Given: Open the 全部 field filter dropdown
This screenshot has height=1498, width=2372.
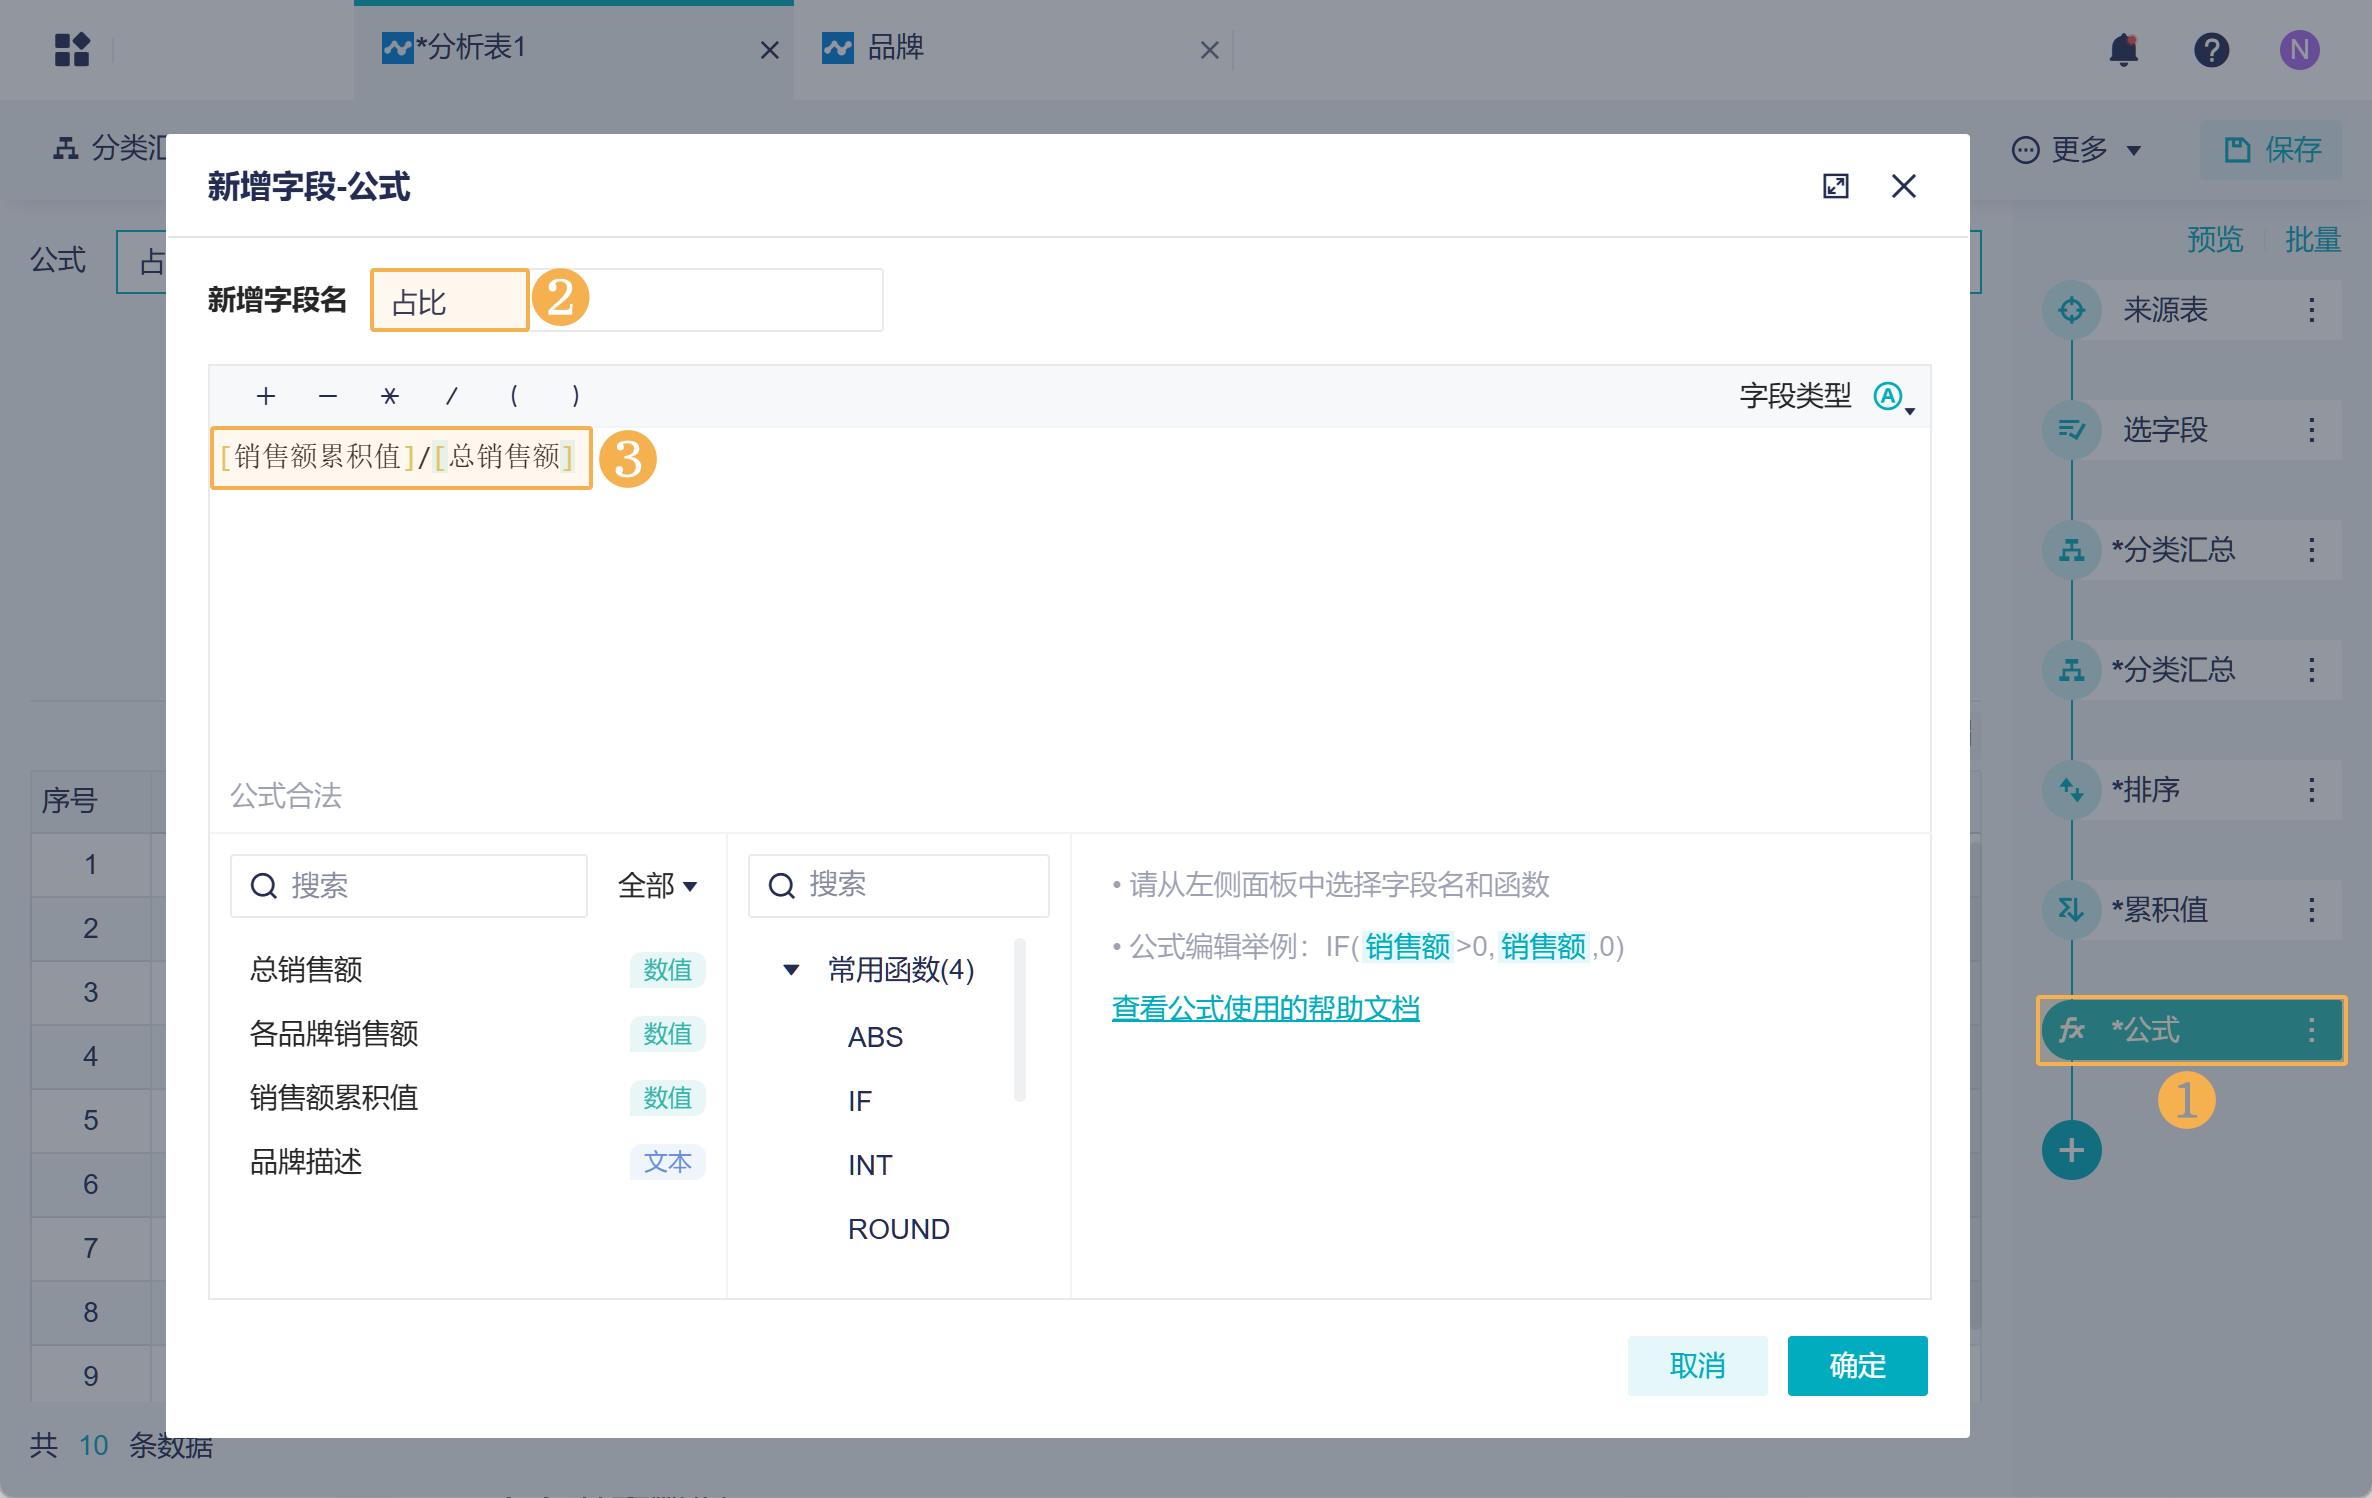Looking at the screenshot, I should click(657, 885).
